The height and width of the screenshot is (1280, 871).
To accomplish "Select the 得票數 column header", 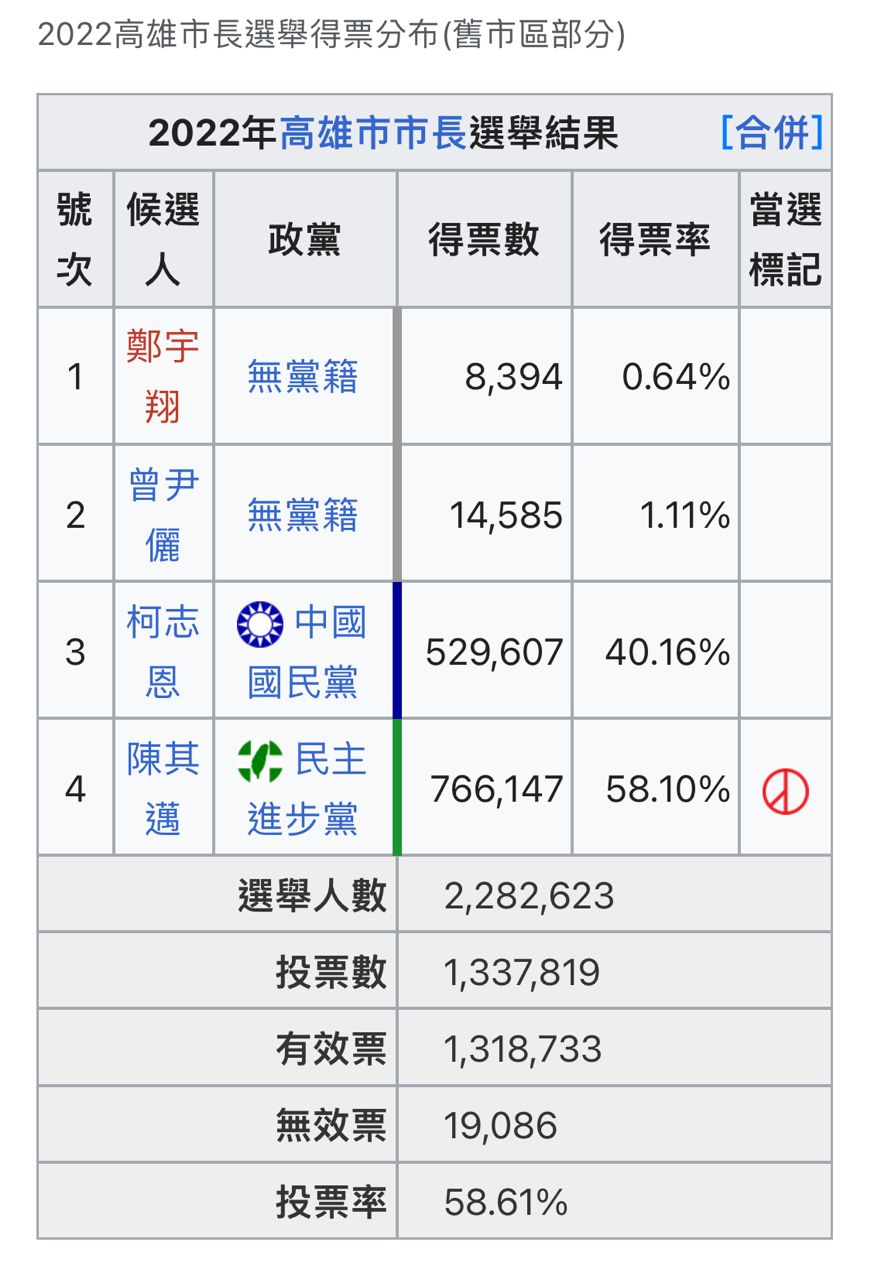I will point(483,240).
